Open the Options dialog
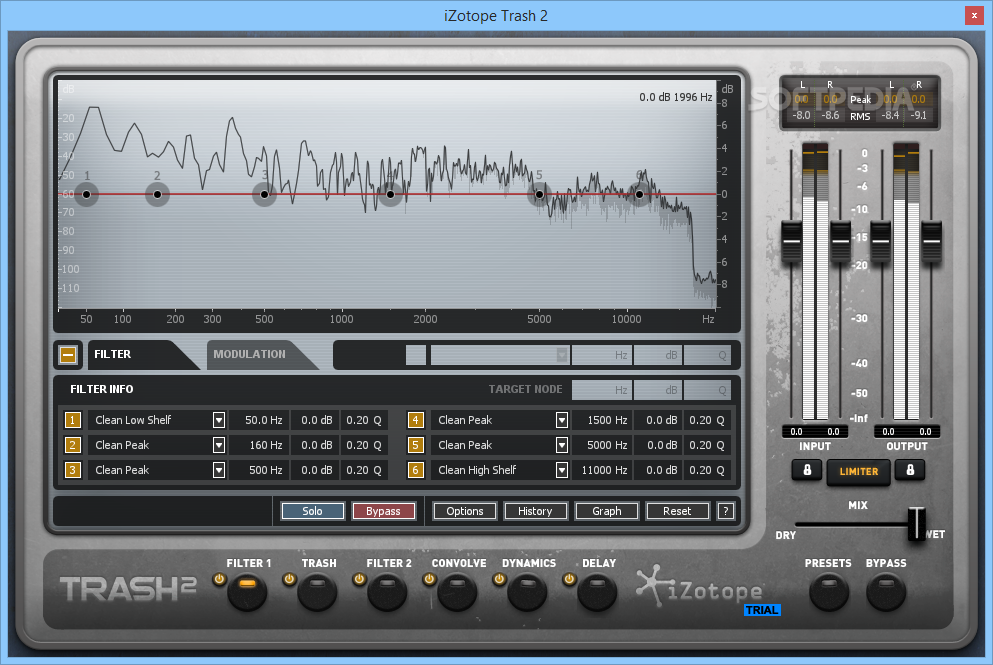This screenshot has height=665, width=993. [465, 511]
